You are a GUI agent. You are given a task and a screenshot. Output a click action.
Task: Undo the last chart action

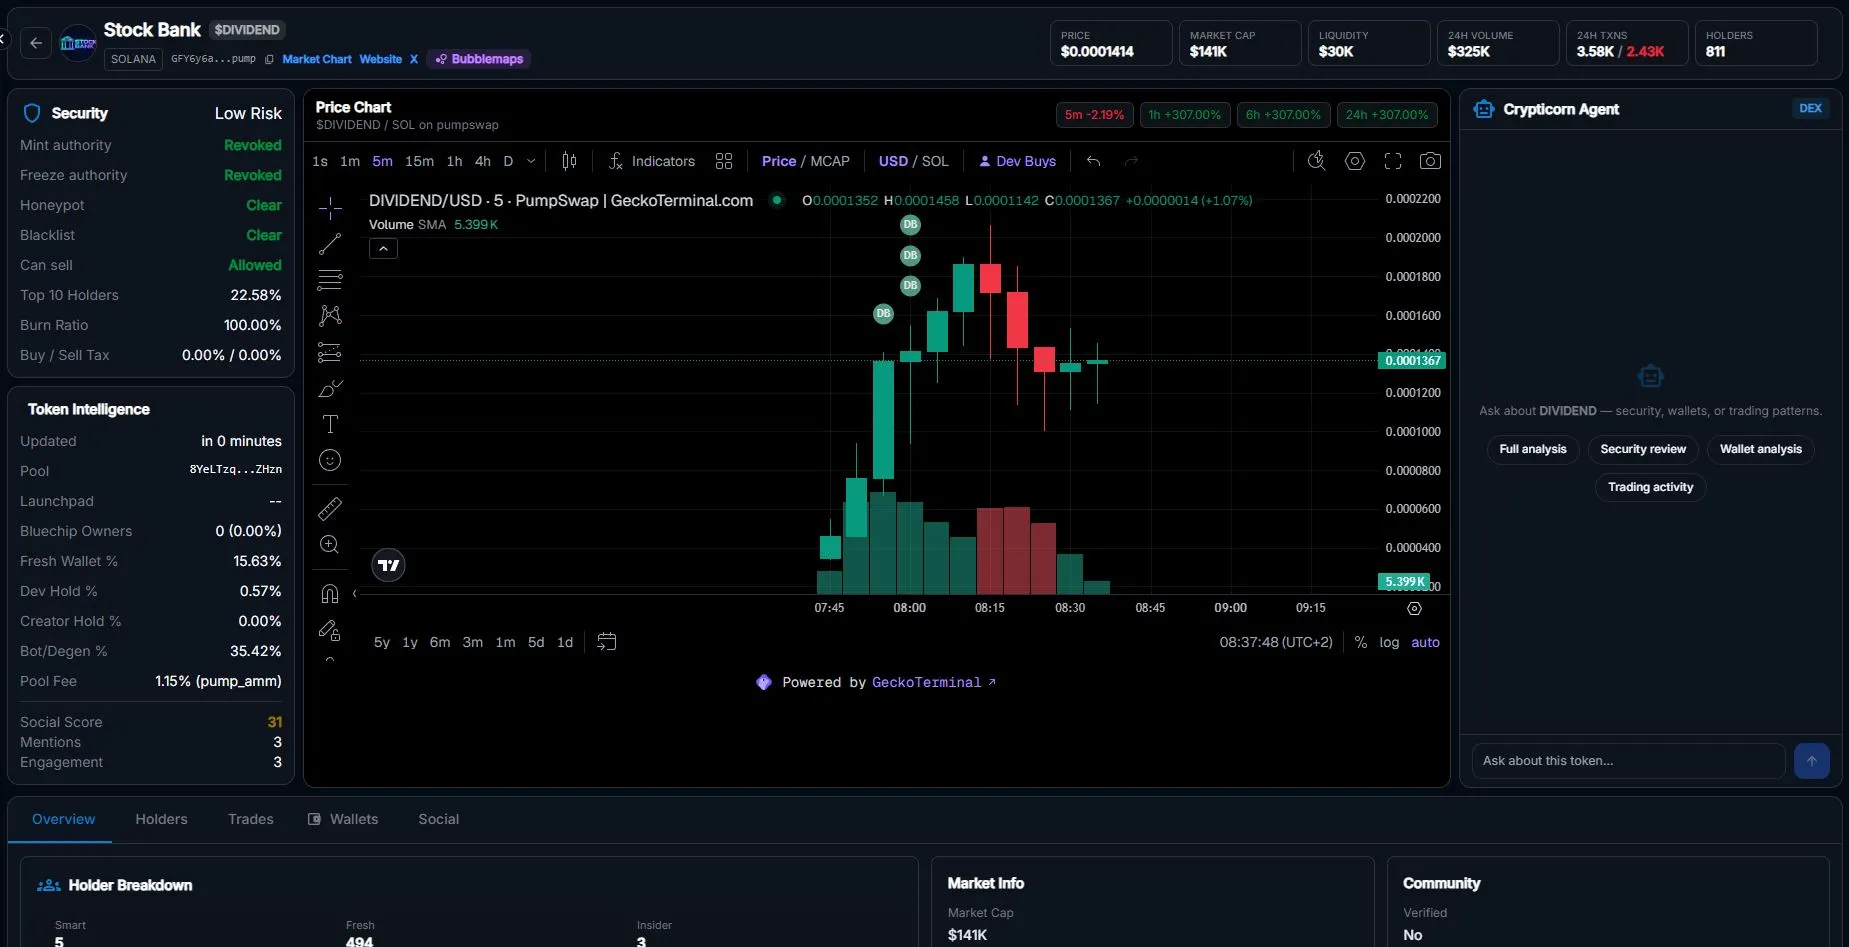1094,161
